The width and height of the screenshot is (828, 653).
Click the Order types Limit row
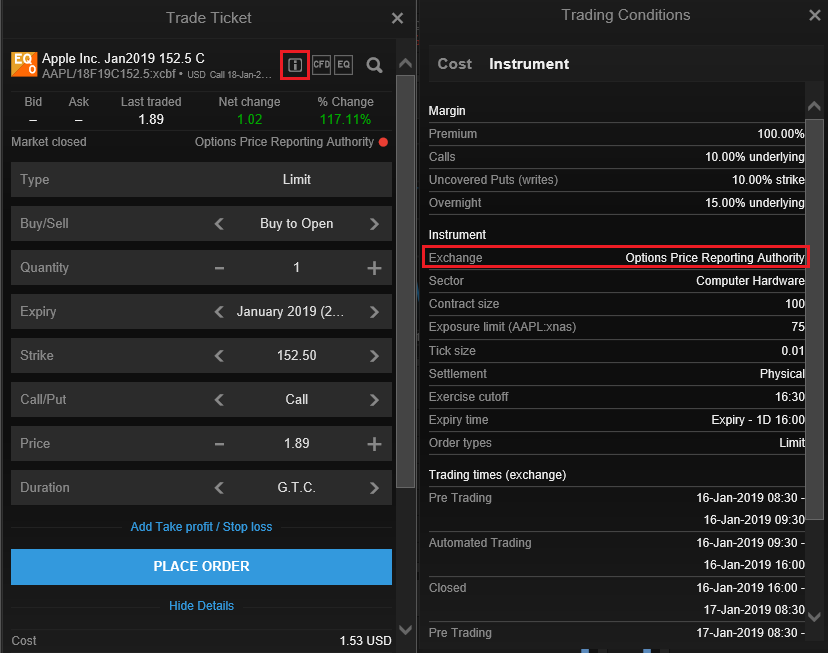coord(616,443)
